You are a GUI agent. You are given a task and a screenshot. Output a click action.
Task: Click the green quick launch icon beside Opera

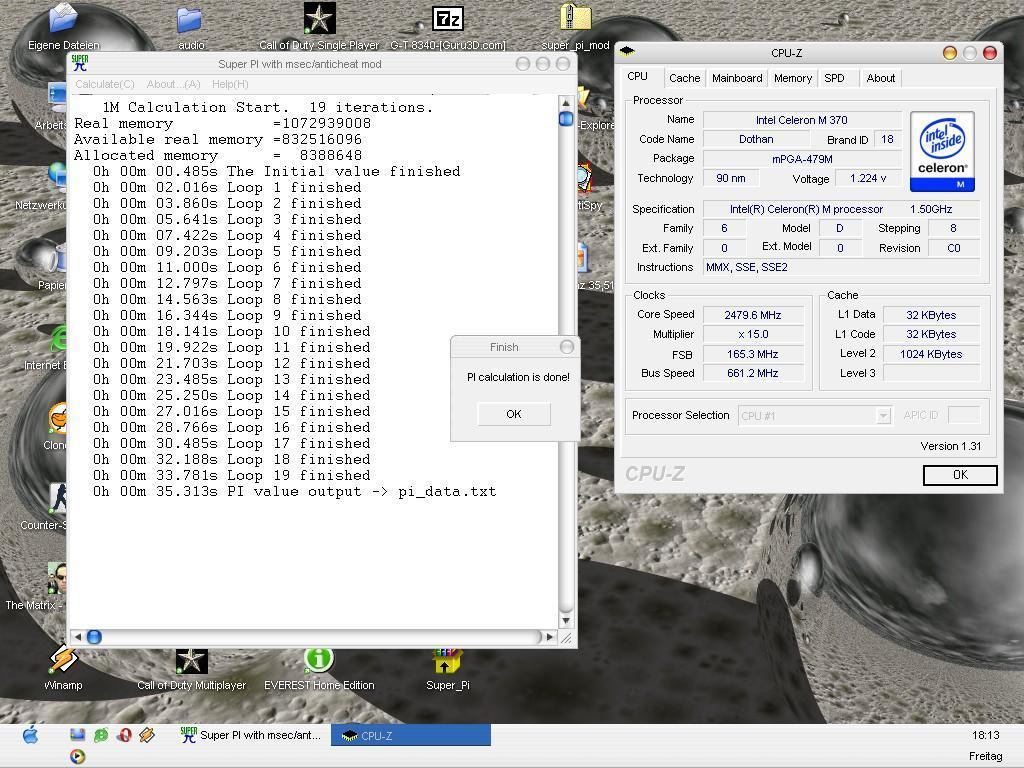[x=101, y=735]
